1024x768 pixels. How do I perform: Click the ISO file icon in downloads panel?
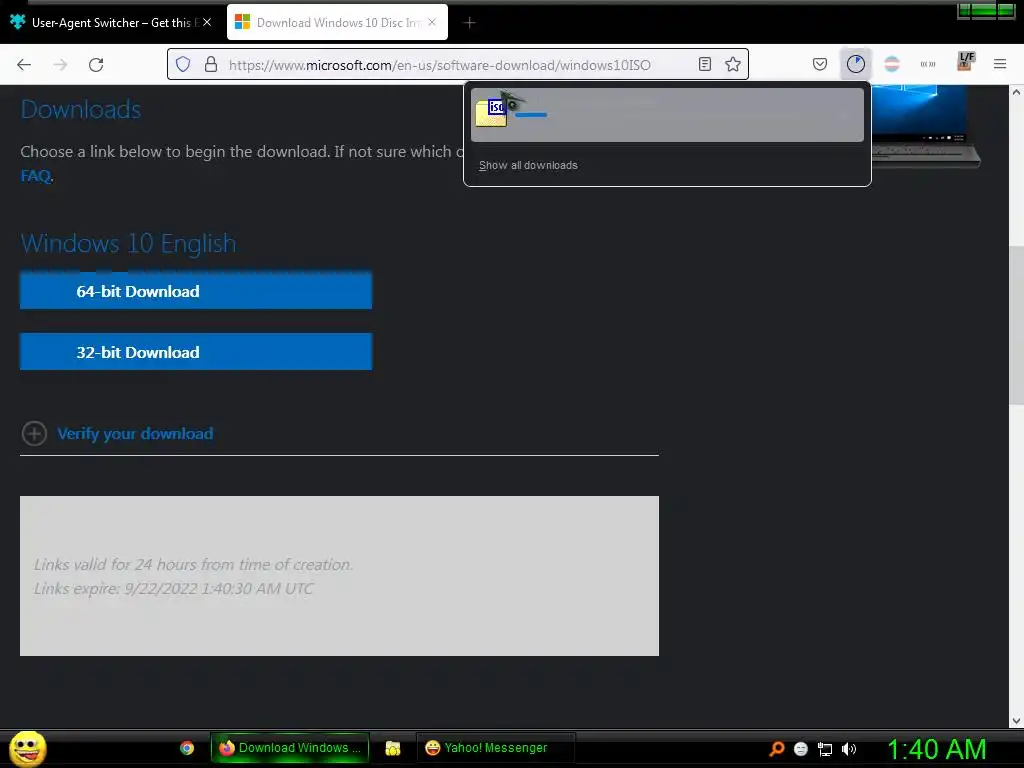point(492,113)
